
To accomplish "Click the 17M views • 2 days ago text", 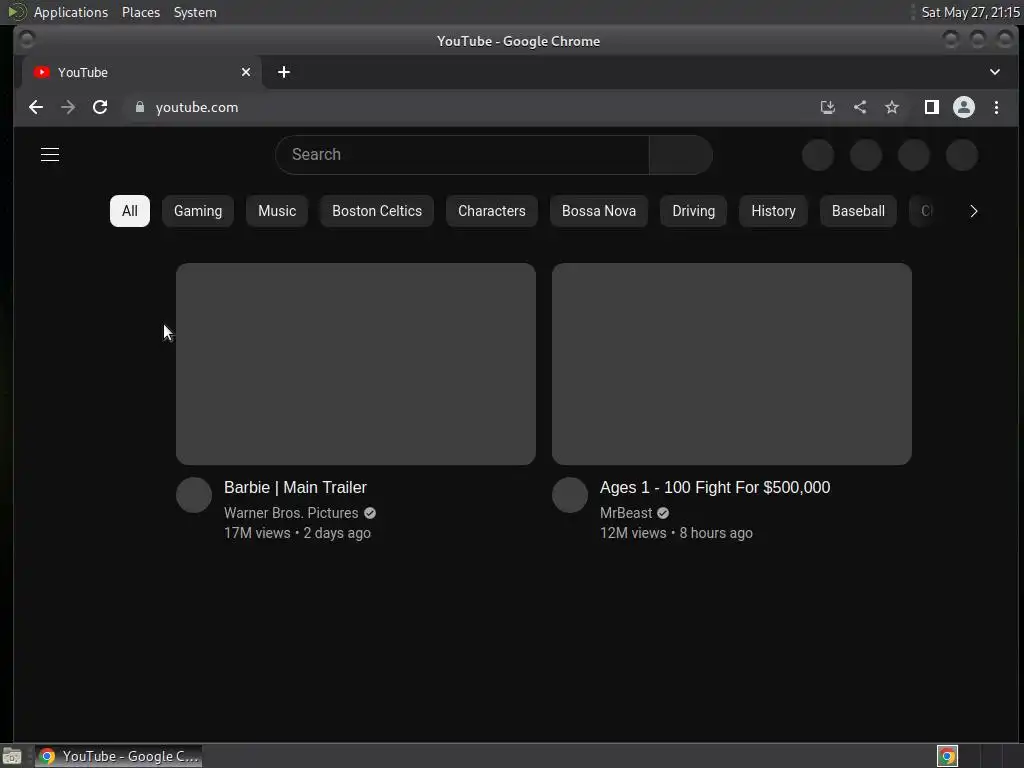I will click(x=297, y=533).
